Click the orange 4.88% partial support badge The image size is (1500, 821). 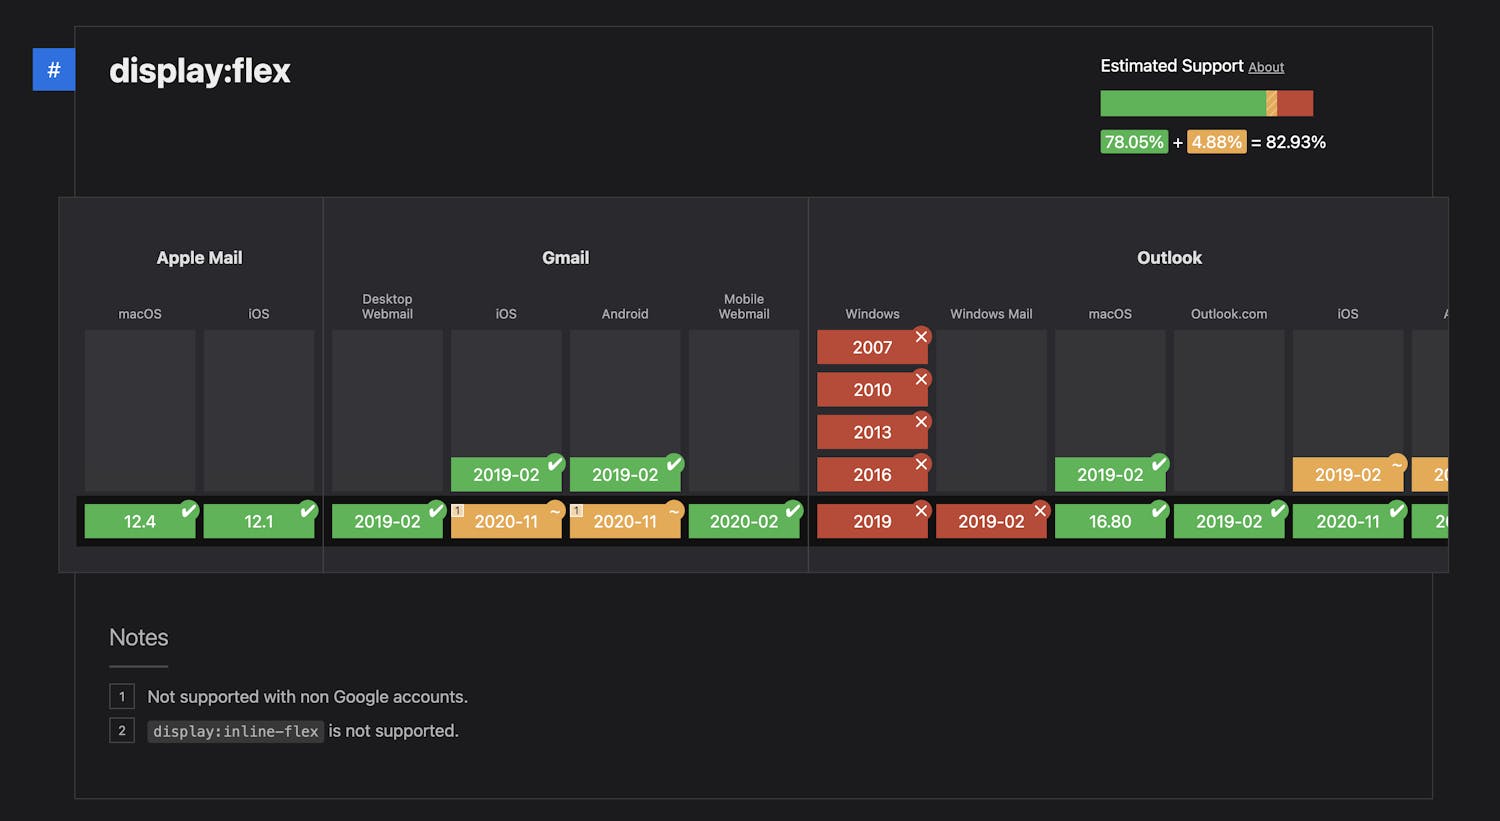(1216, 142)
